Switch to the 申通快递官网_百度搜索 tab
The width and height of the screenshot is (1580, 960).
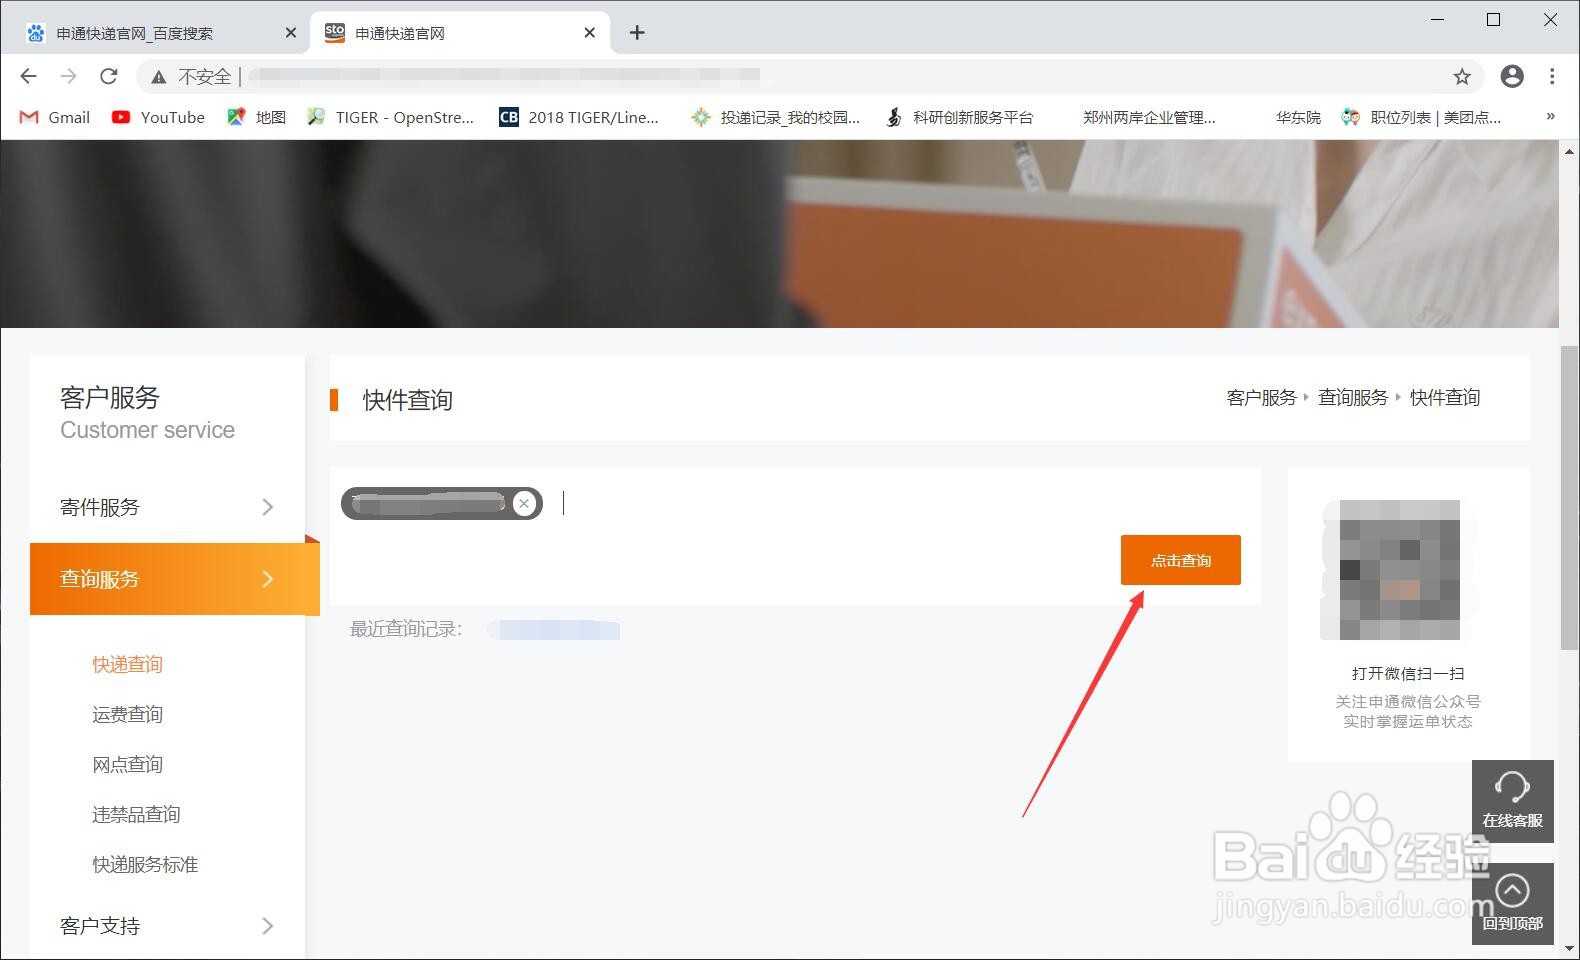(x=160, y=33)
